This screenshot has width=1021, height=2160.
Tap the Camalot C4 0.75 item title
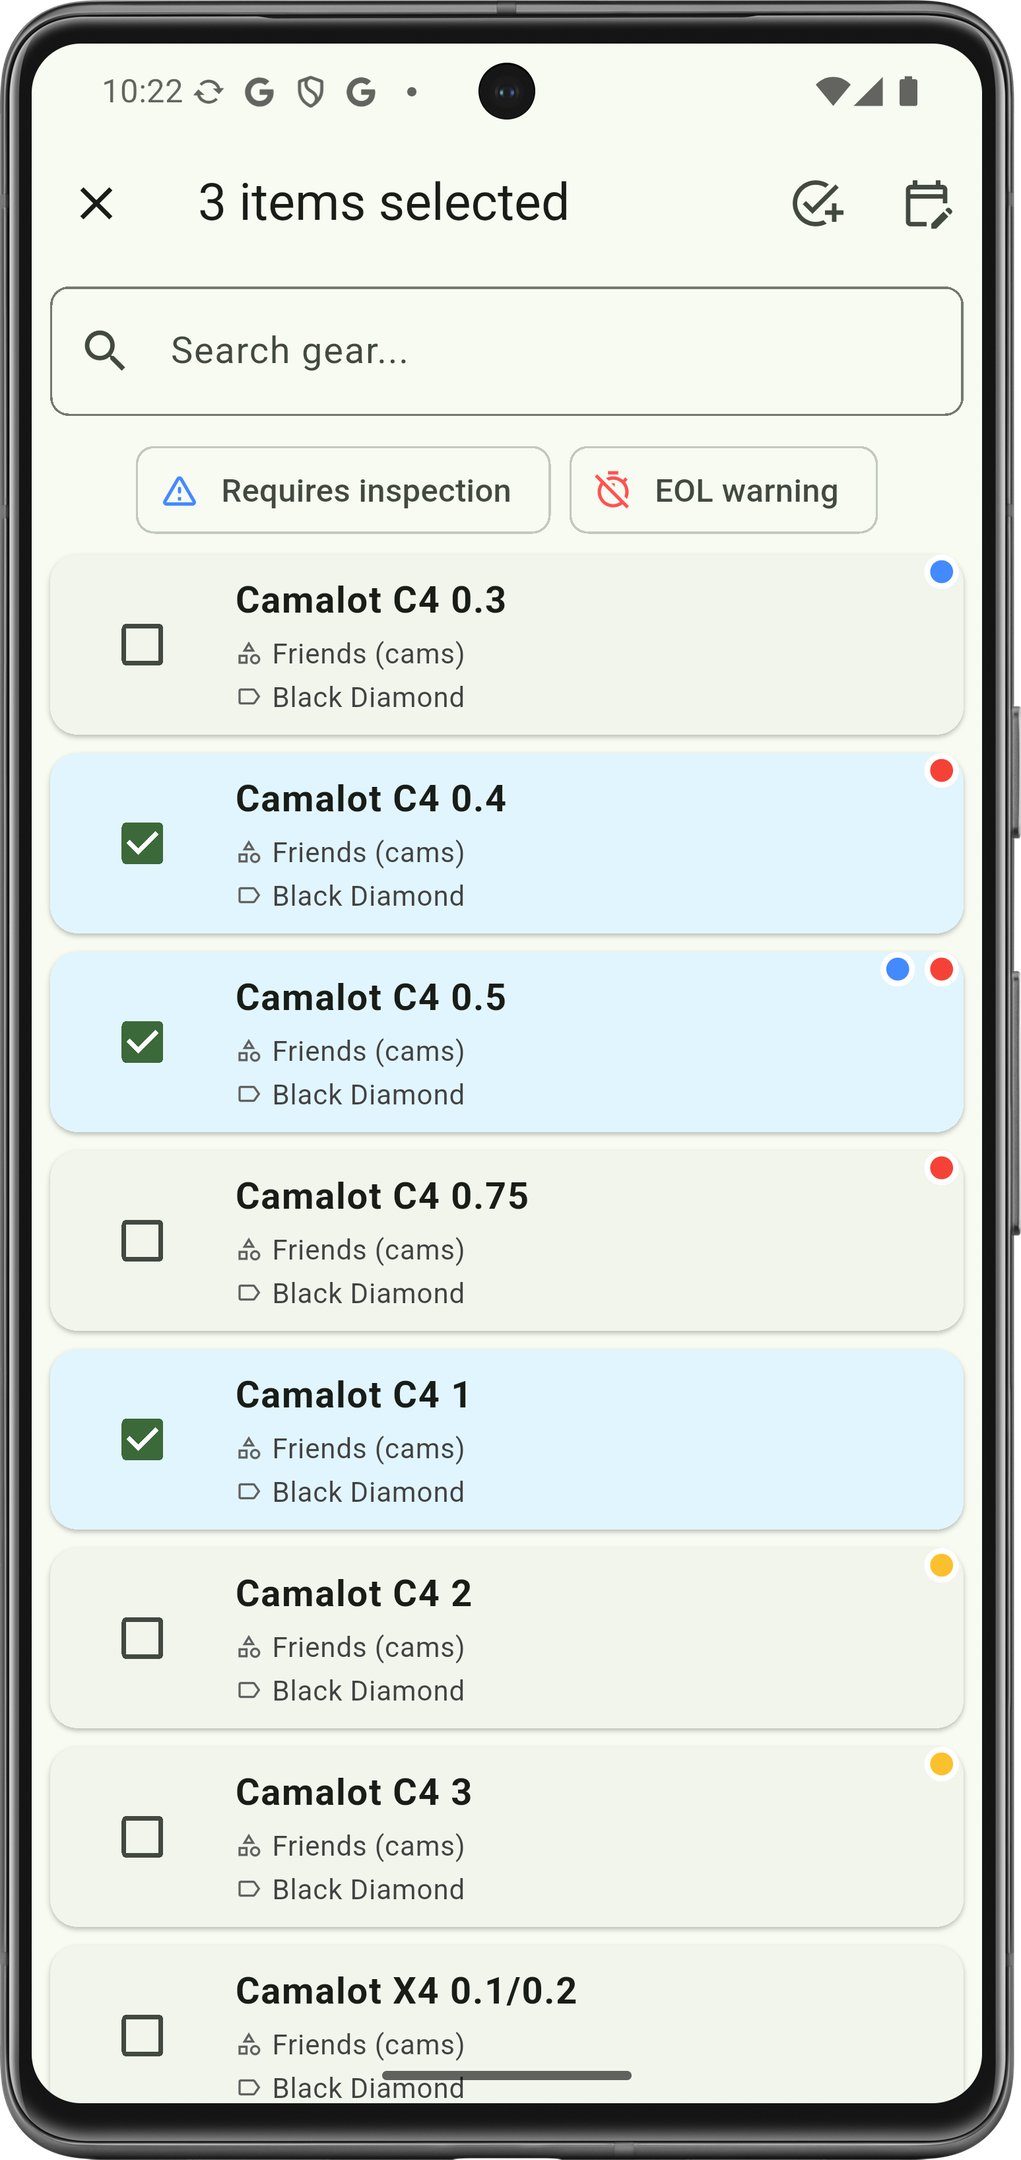(x=382, y=1196)
